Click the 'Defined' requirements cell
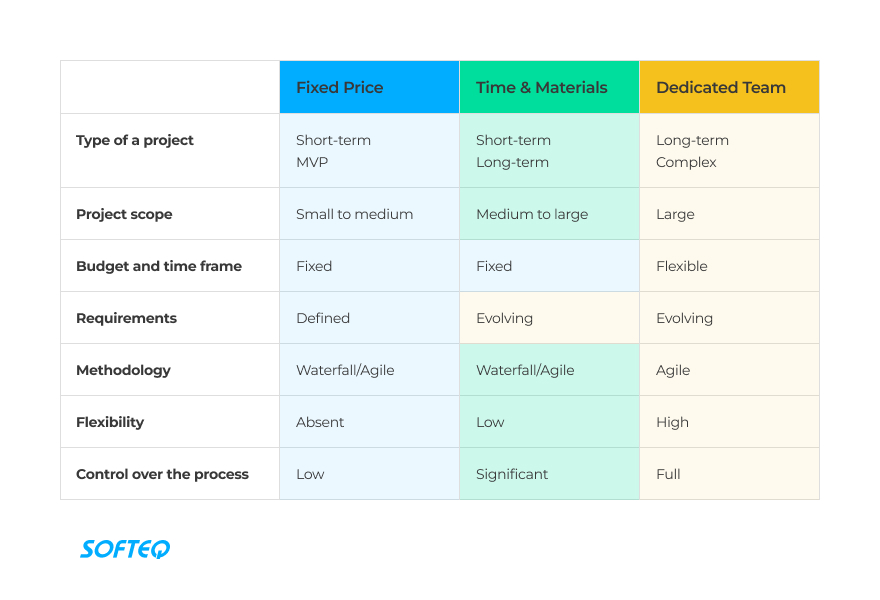880x600 pixels. coord(323,318)
